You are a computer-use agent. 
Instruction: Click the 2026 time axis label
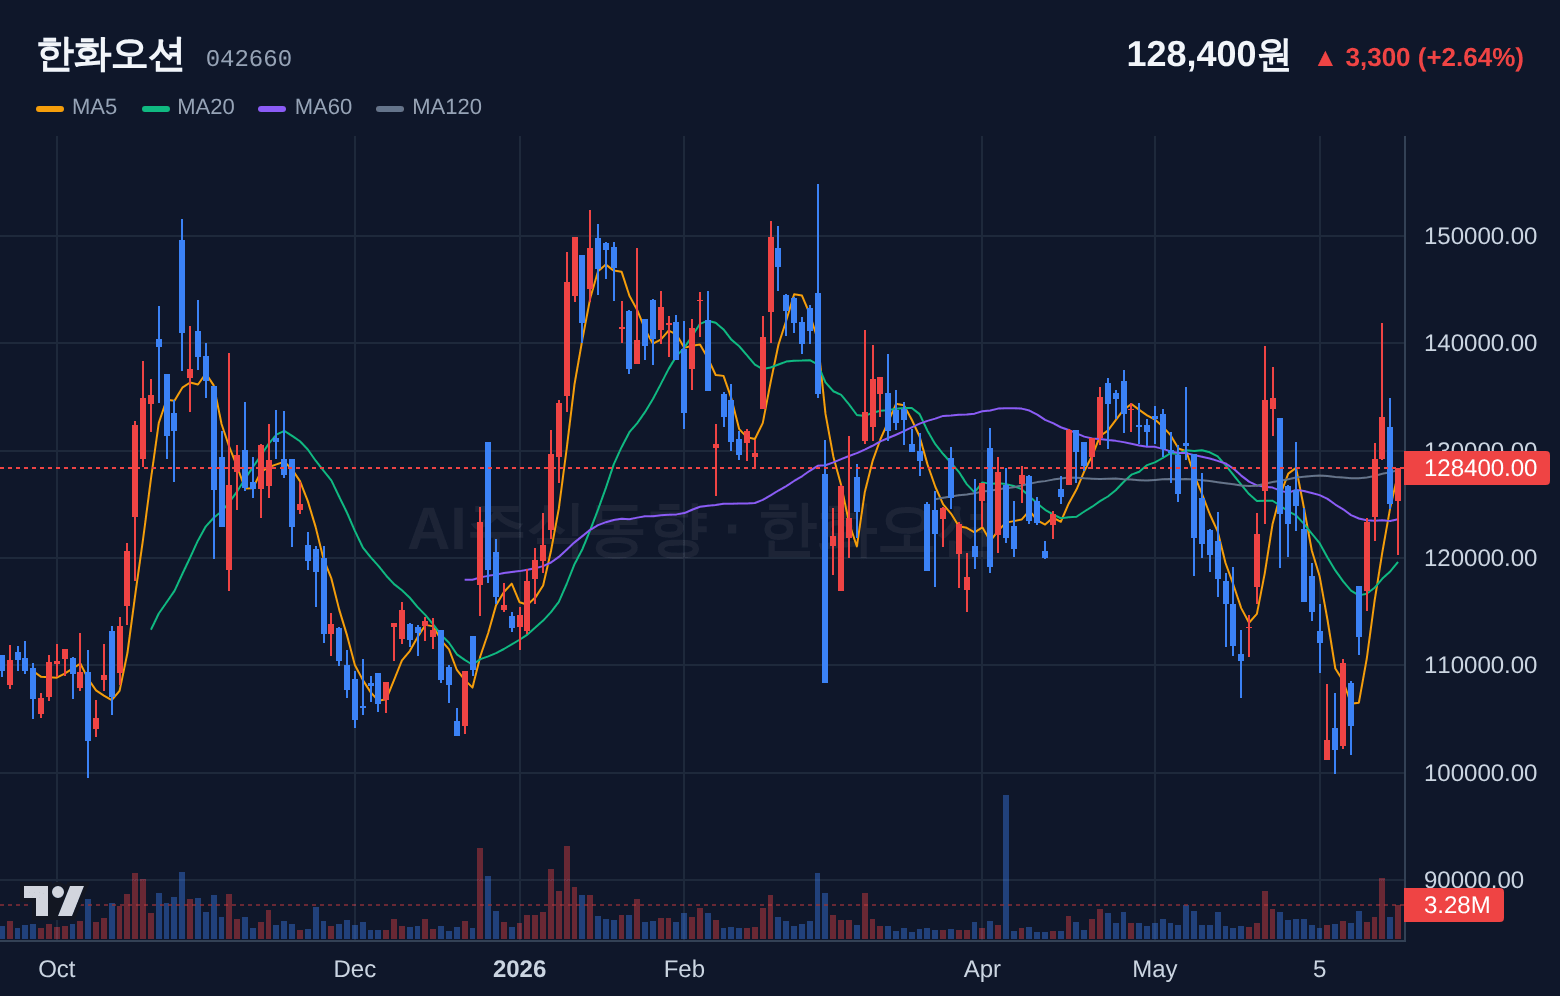coord(520,969)
